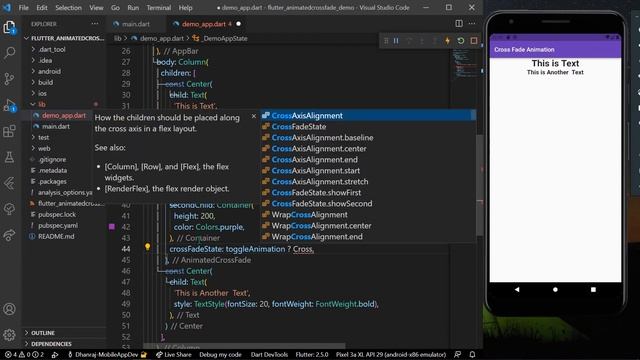640x360 pixels.
Task: Open the Explorer view in activity bar
Action: click(x=9, y=27)
